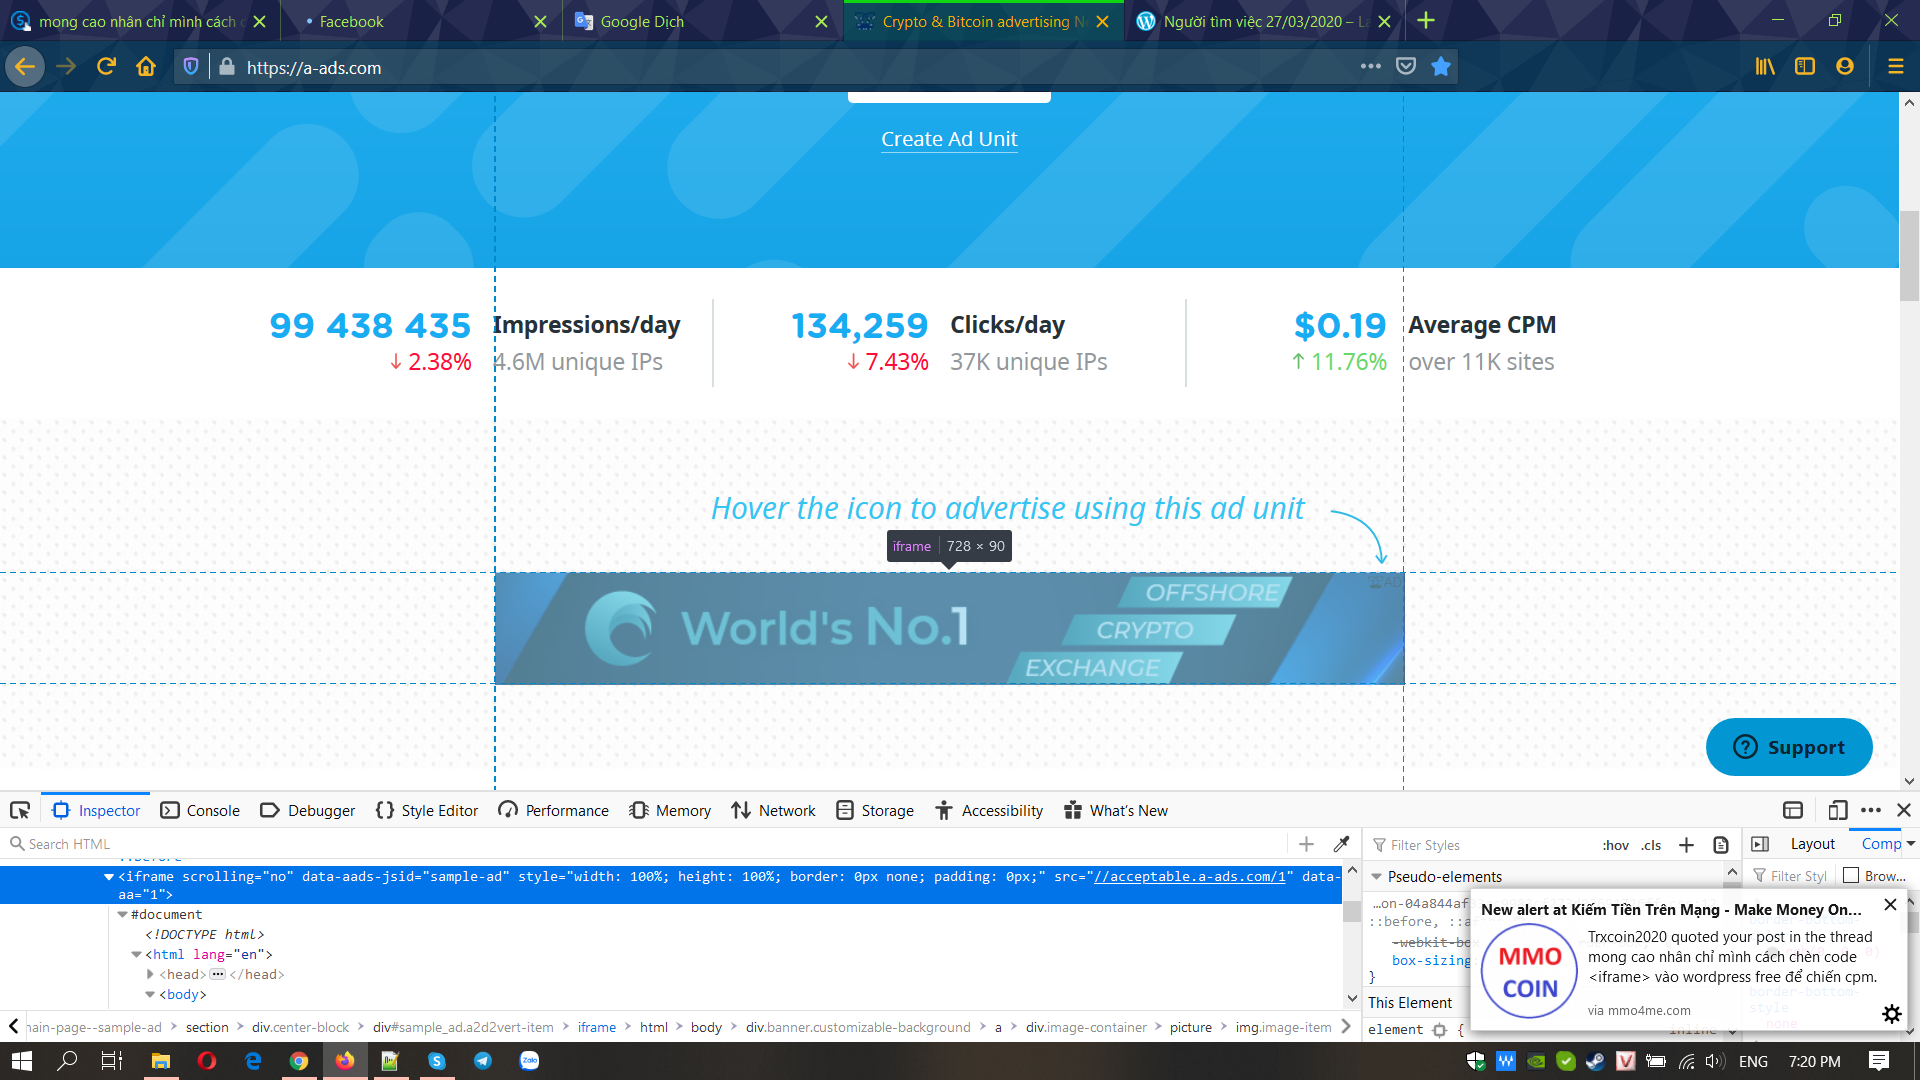1920x1080 pixels.
Task: Open the print media simulation stylesheet icon
Action: coord(1721,845)
